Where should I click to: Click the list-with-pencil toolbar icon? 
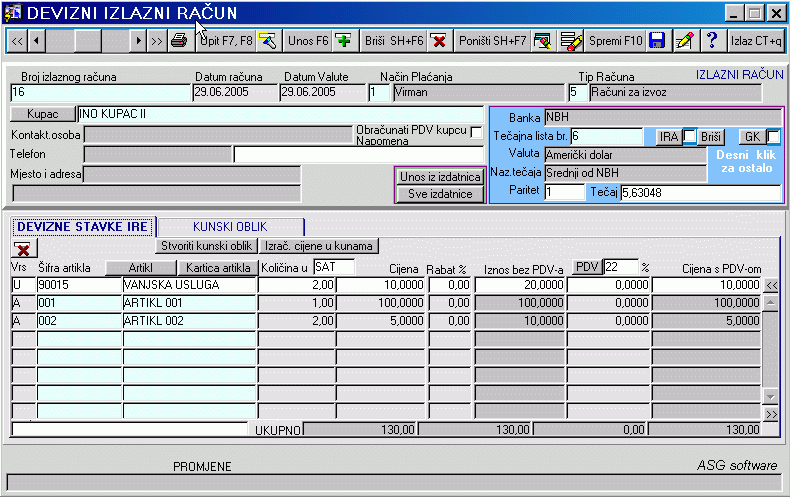tap(571, 41)
